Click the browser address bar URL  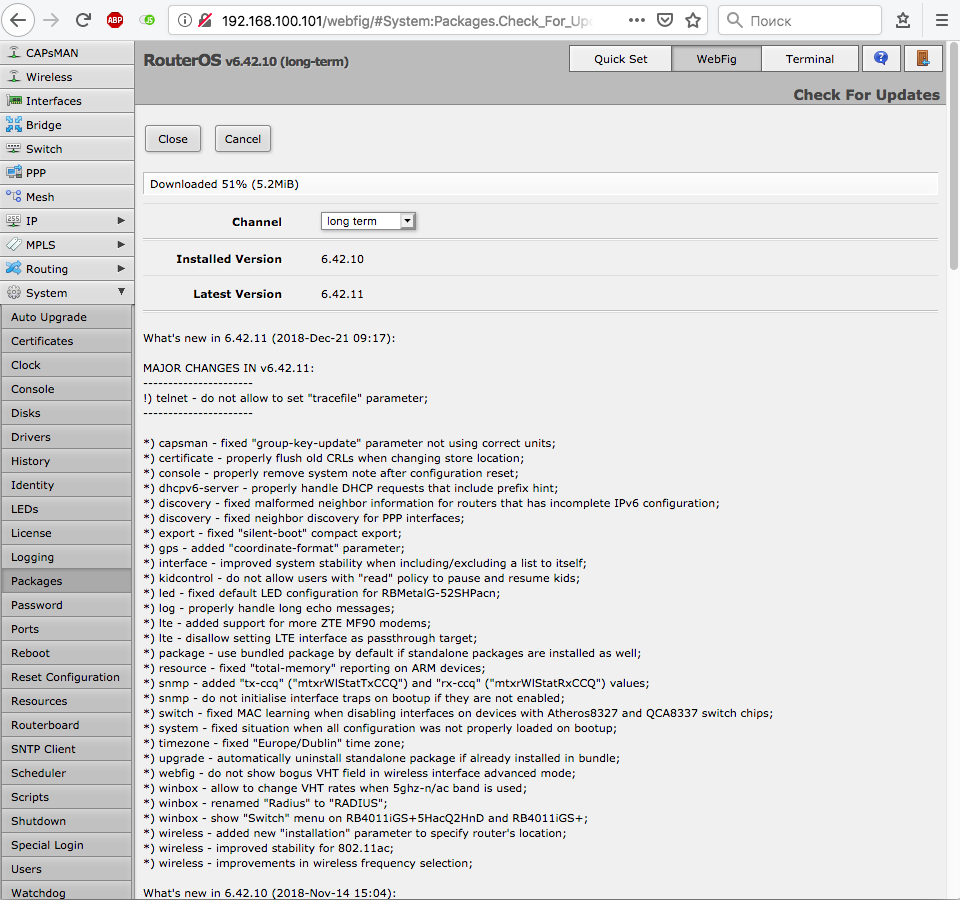(x=407, y=21)
